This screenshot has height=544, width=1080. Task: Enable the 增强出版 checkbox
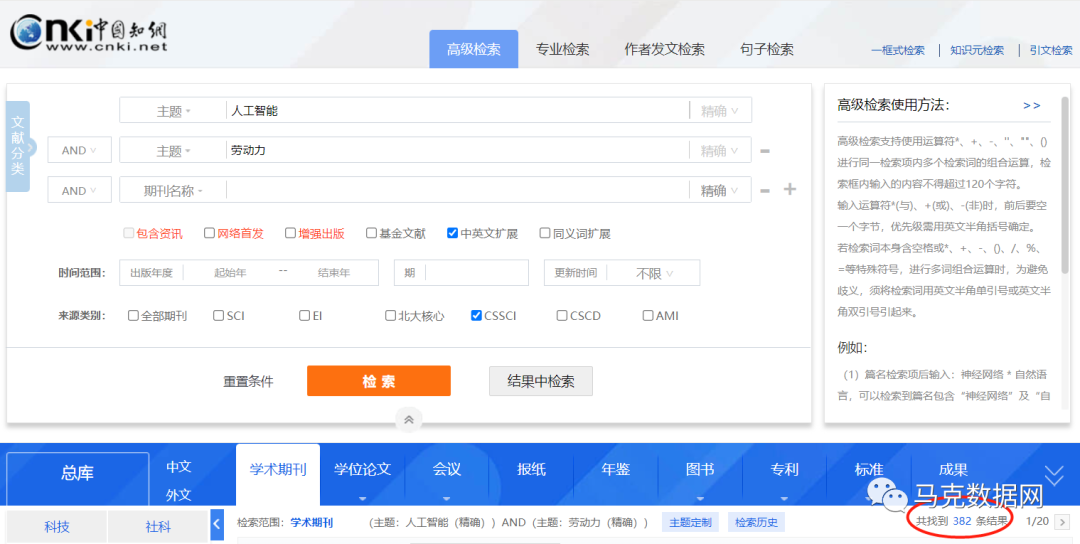(290, 233)
